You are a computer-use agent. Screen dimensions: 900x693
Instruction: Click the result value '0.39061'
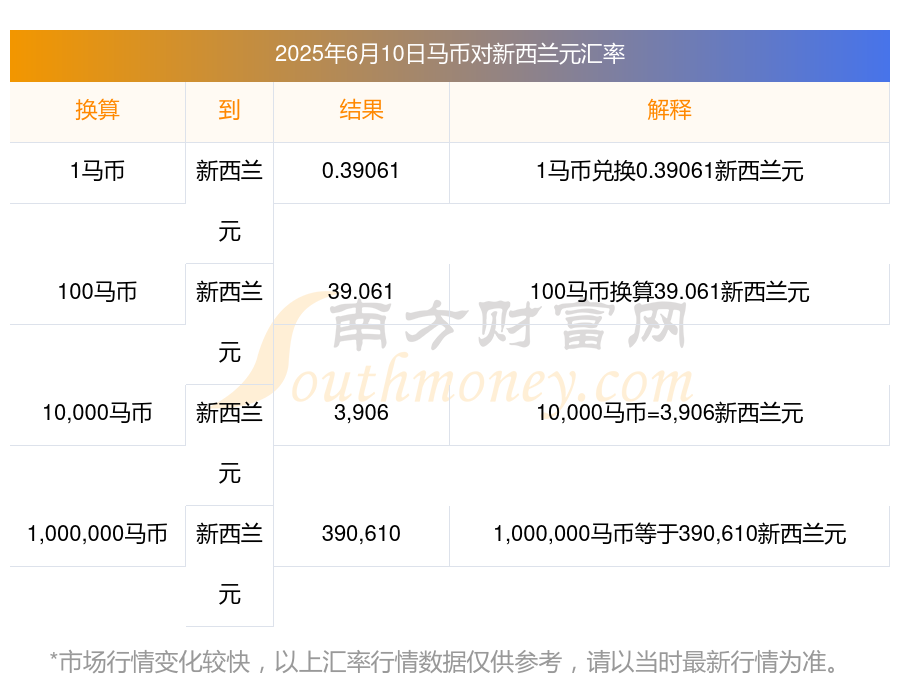coord(360,171)
